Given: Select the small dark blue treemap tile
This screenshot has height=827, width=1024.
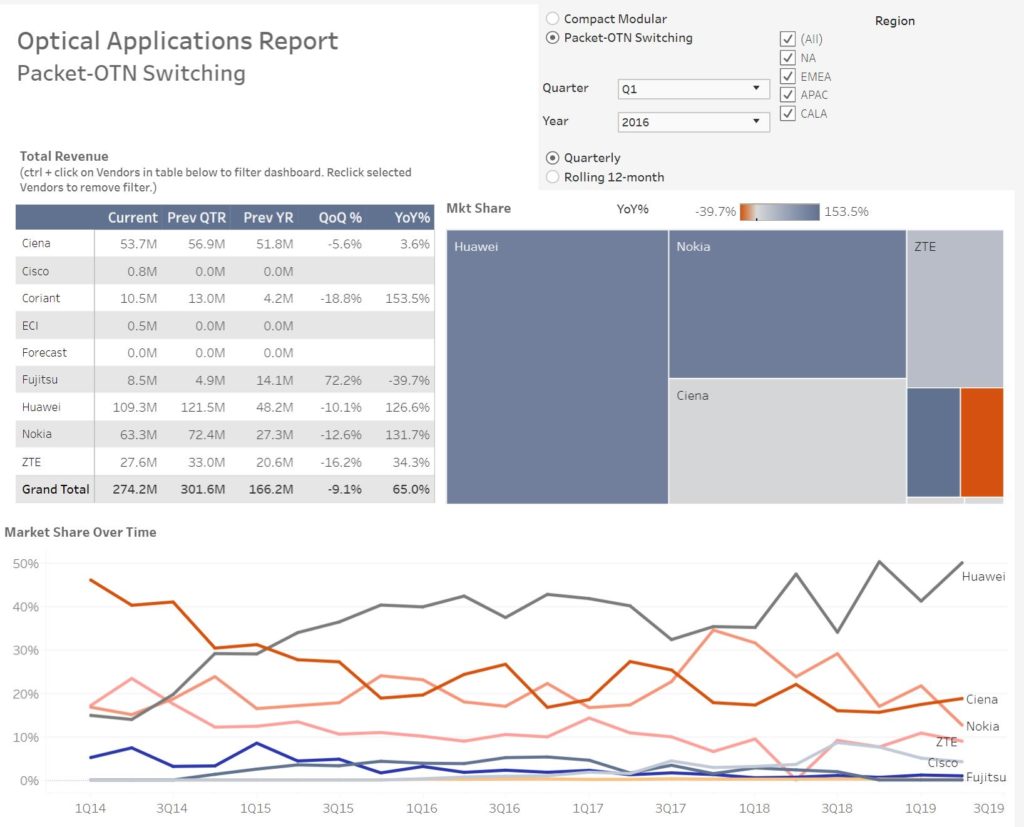Looking at the screenshot, I should point(933,442).
